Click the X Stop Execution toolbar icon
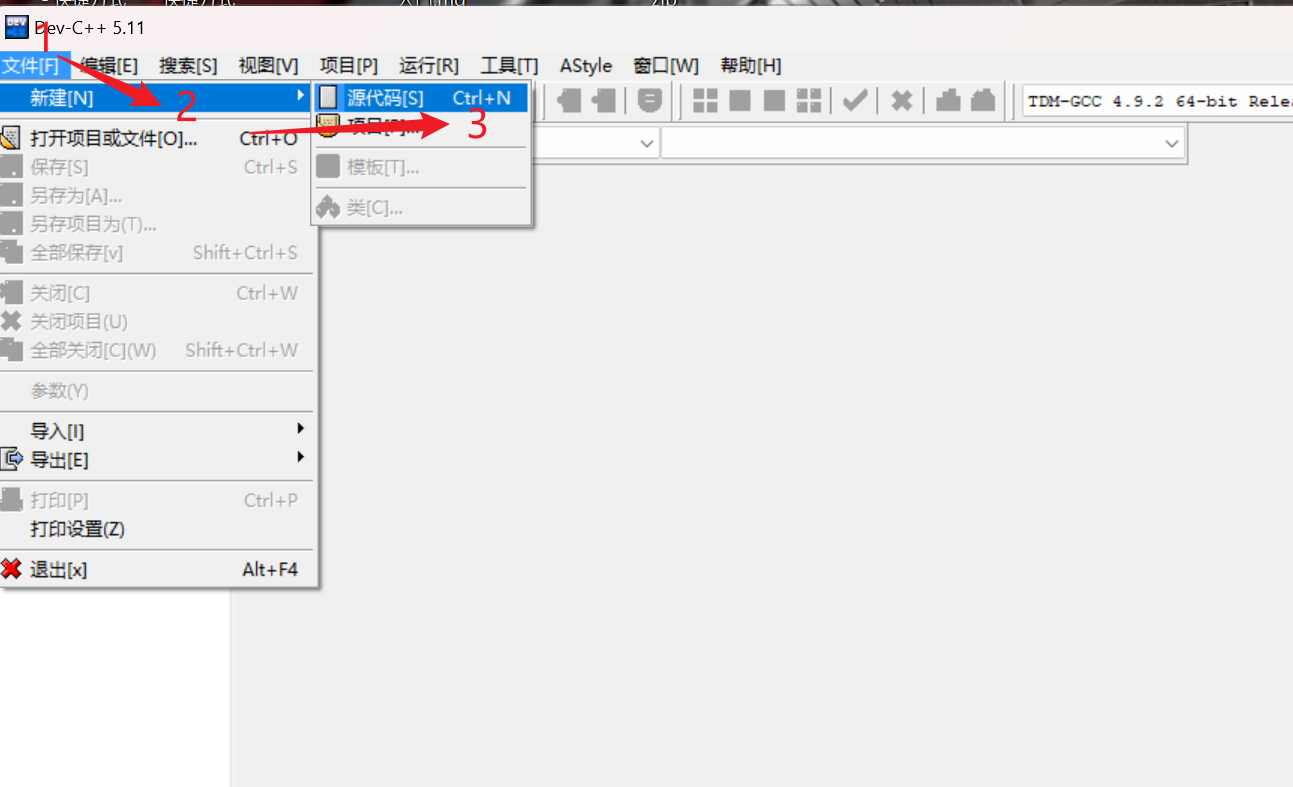This screenshot has height=787, width=1293. [x=902, y=100]
